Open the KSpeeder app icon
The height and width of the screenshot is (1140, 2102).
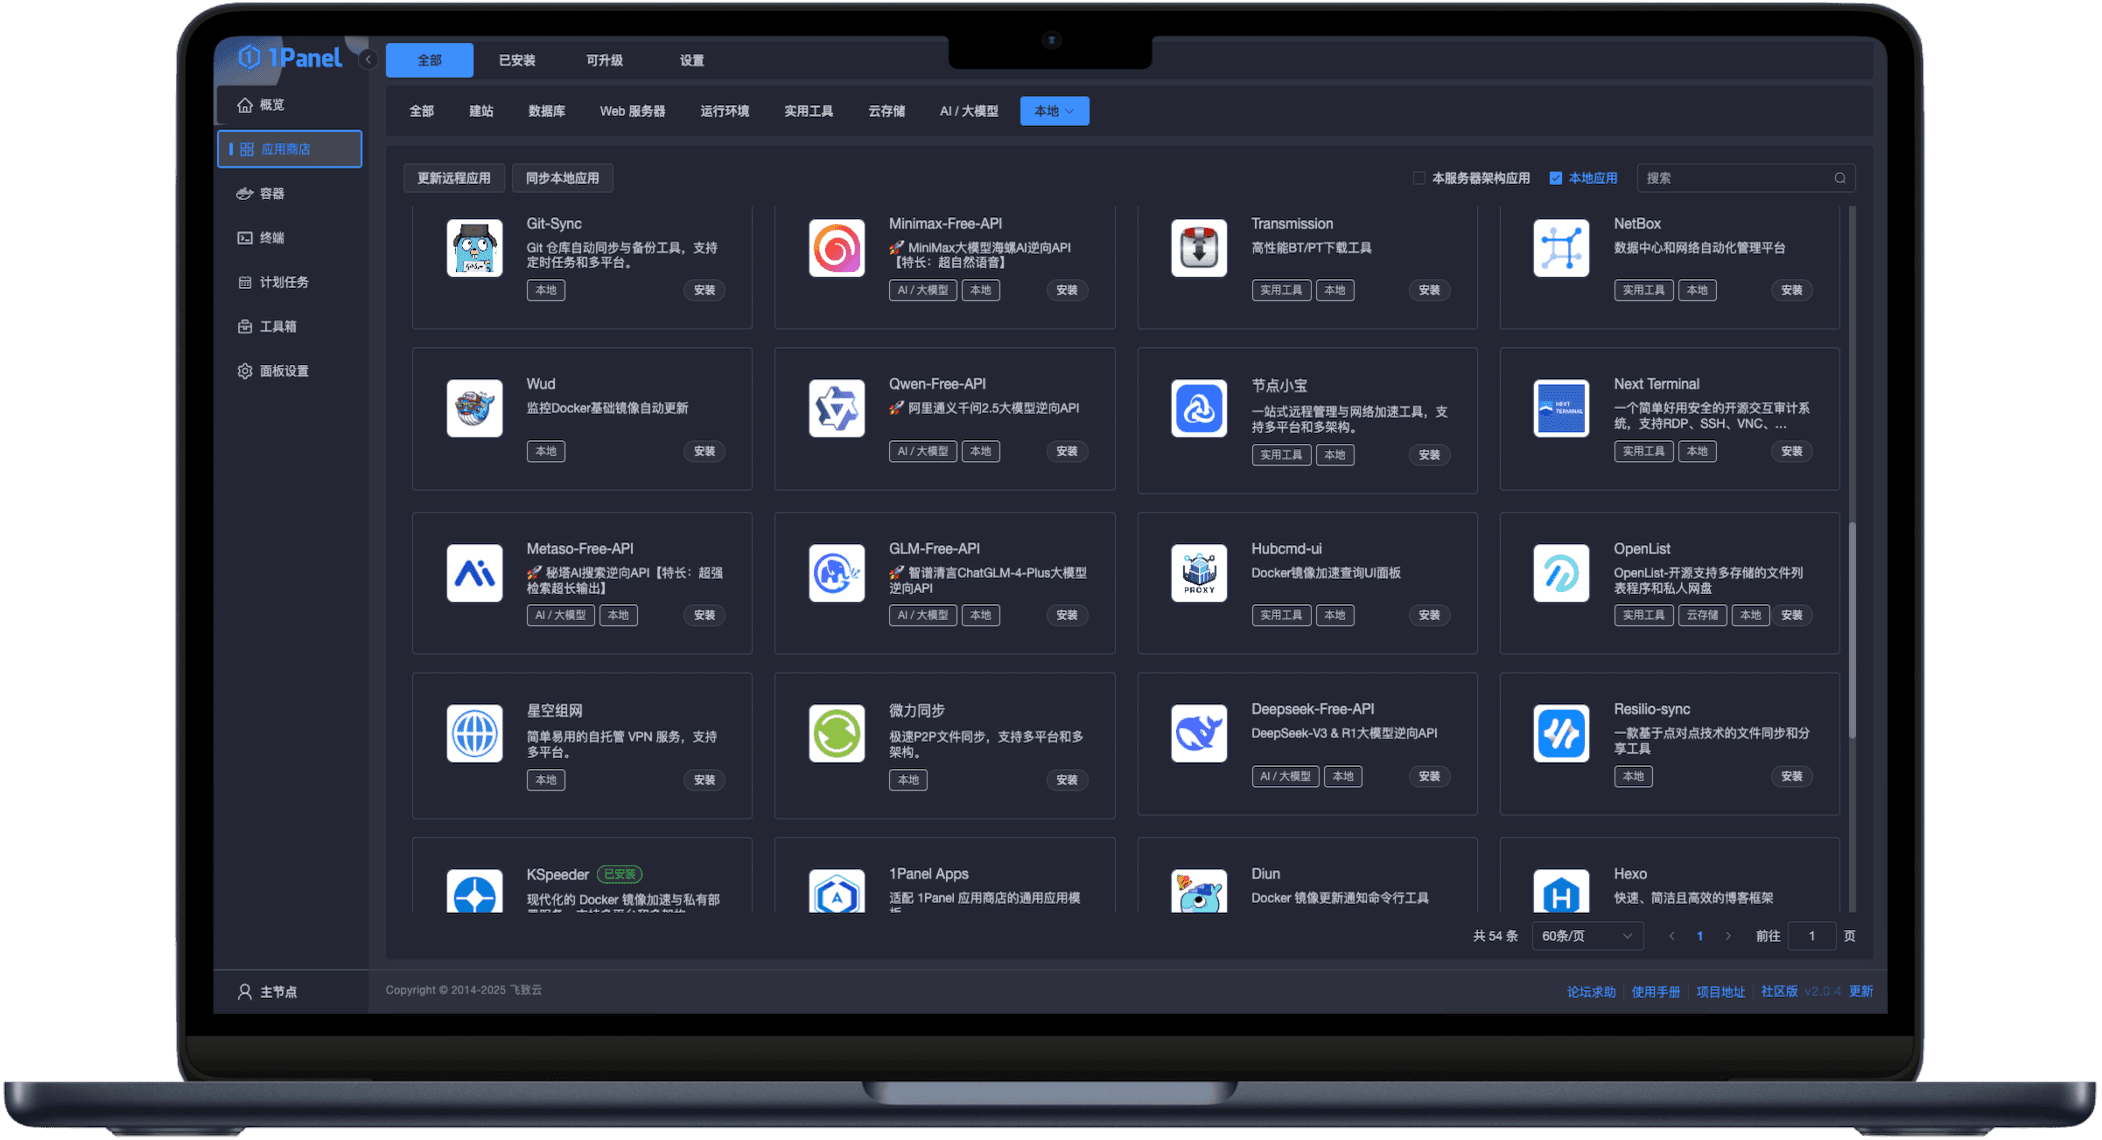(474, 891)
